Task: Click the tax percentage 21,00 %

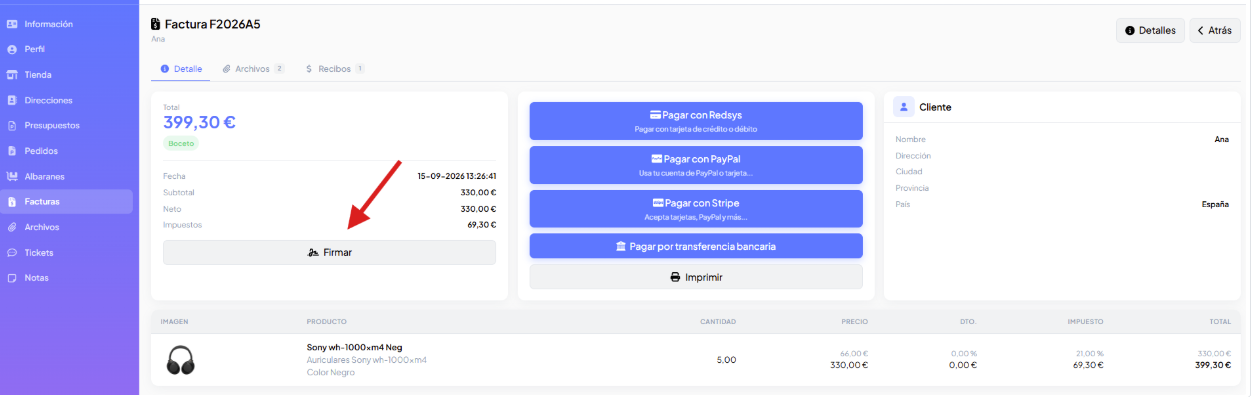Action: coord(1089,354)
